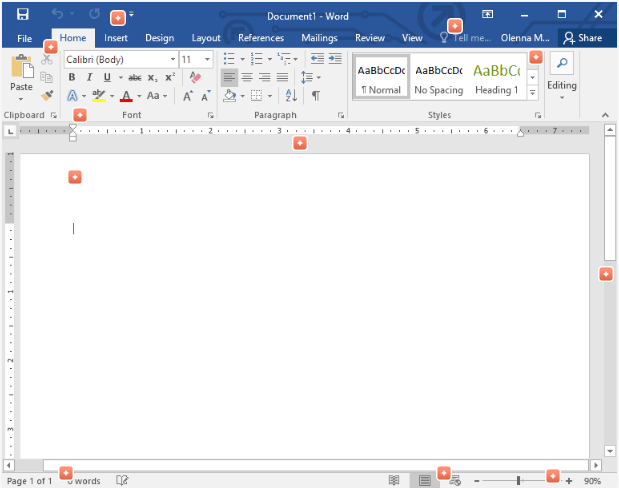Viewport: 619px width, 488px height.
Task: Click the Save icon in the title bar
Action: (23, 15)
